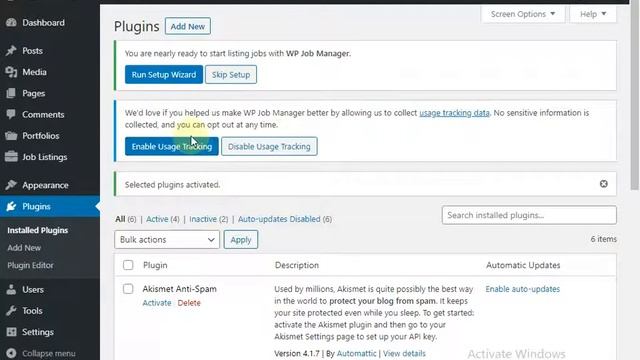Sort by Plugin column header
This screenshot has width=640, height=360.
155,265
